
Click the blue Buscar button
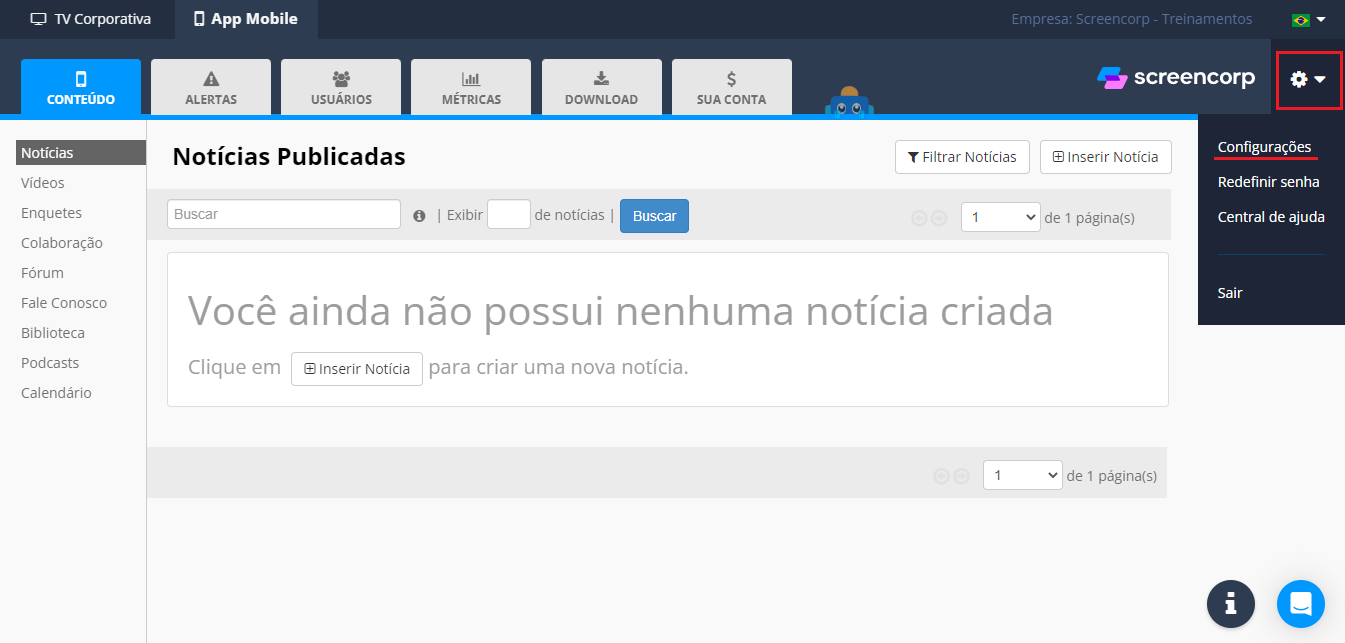coord(654,216)
